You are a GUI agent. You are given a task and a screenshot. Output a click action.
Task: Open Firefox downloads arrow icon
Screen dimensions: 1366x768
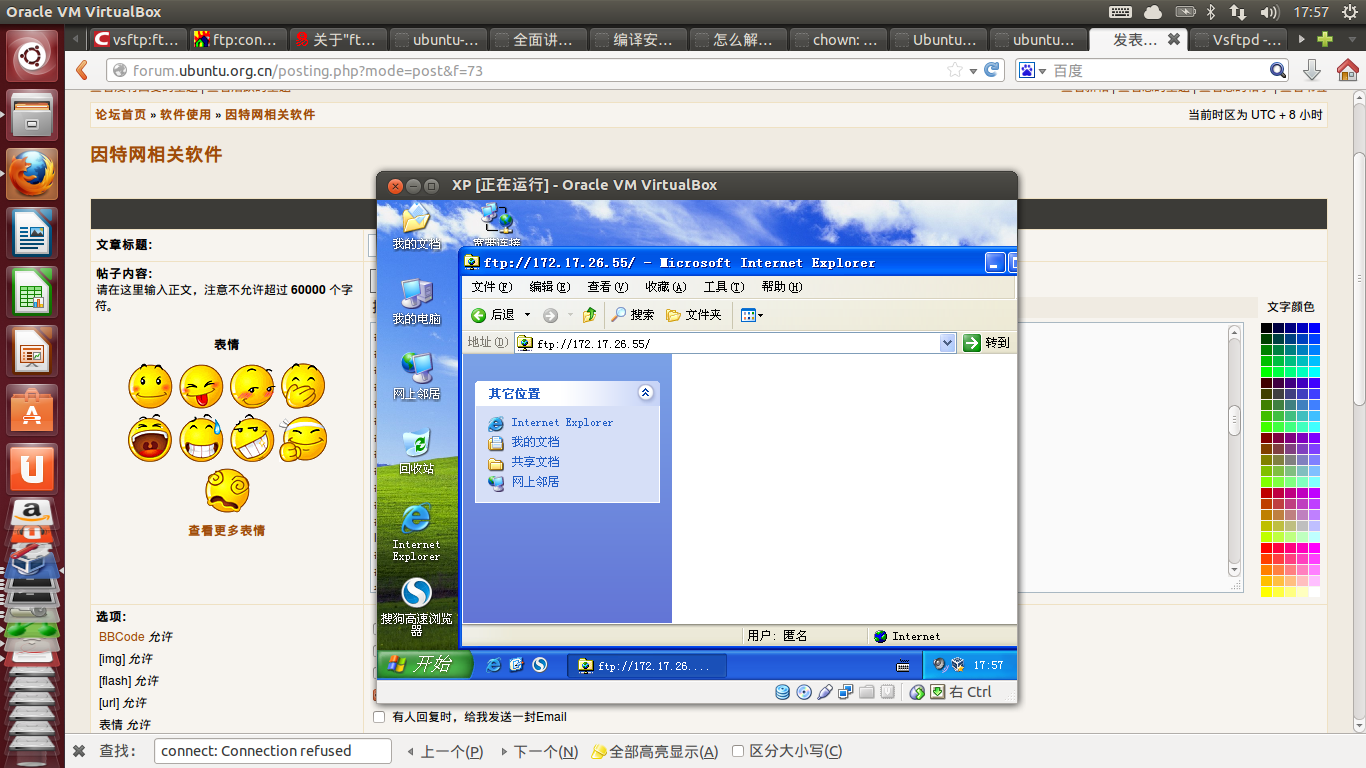point(1312,70)
